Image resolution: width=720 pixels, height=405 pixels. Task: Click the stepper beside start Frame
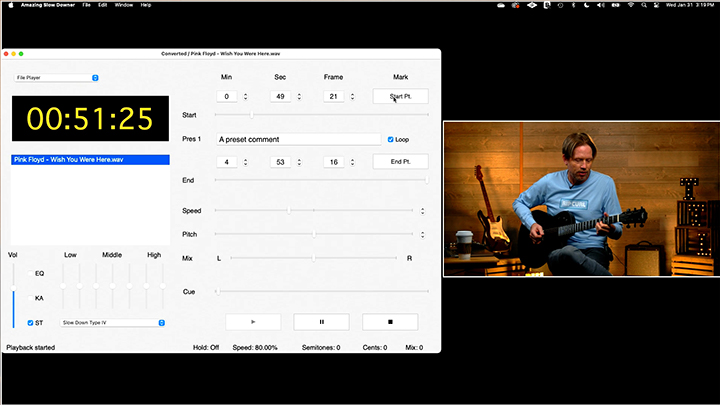point(352,96)
